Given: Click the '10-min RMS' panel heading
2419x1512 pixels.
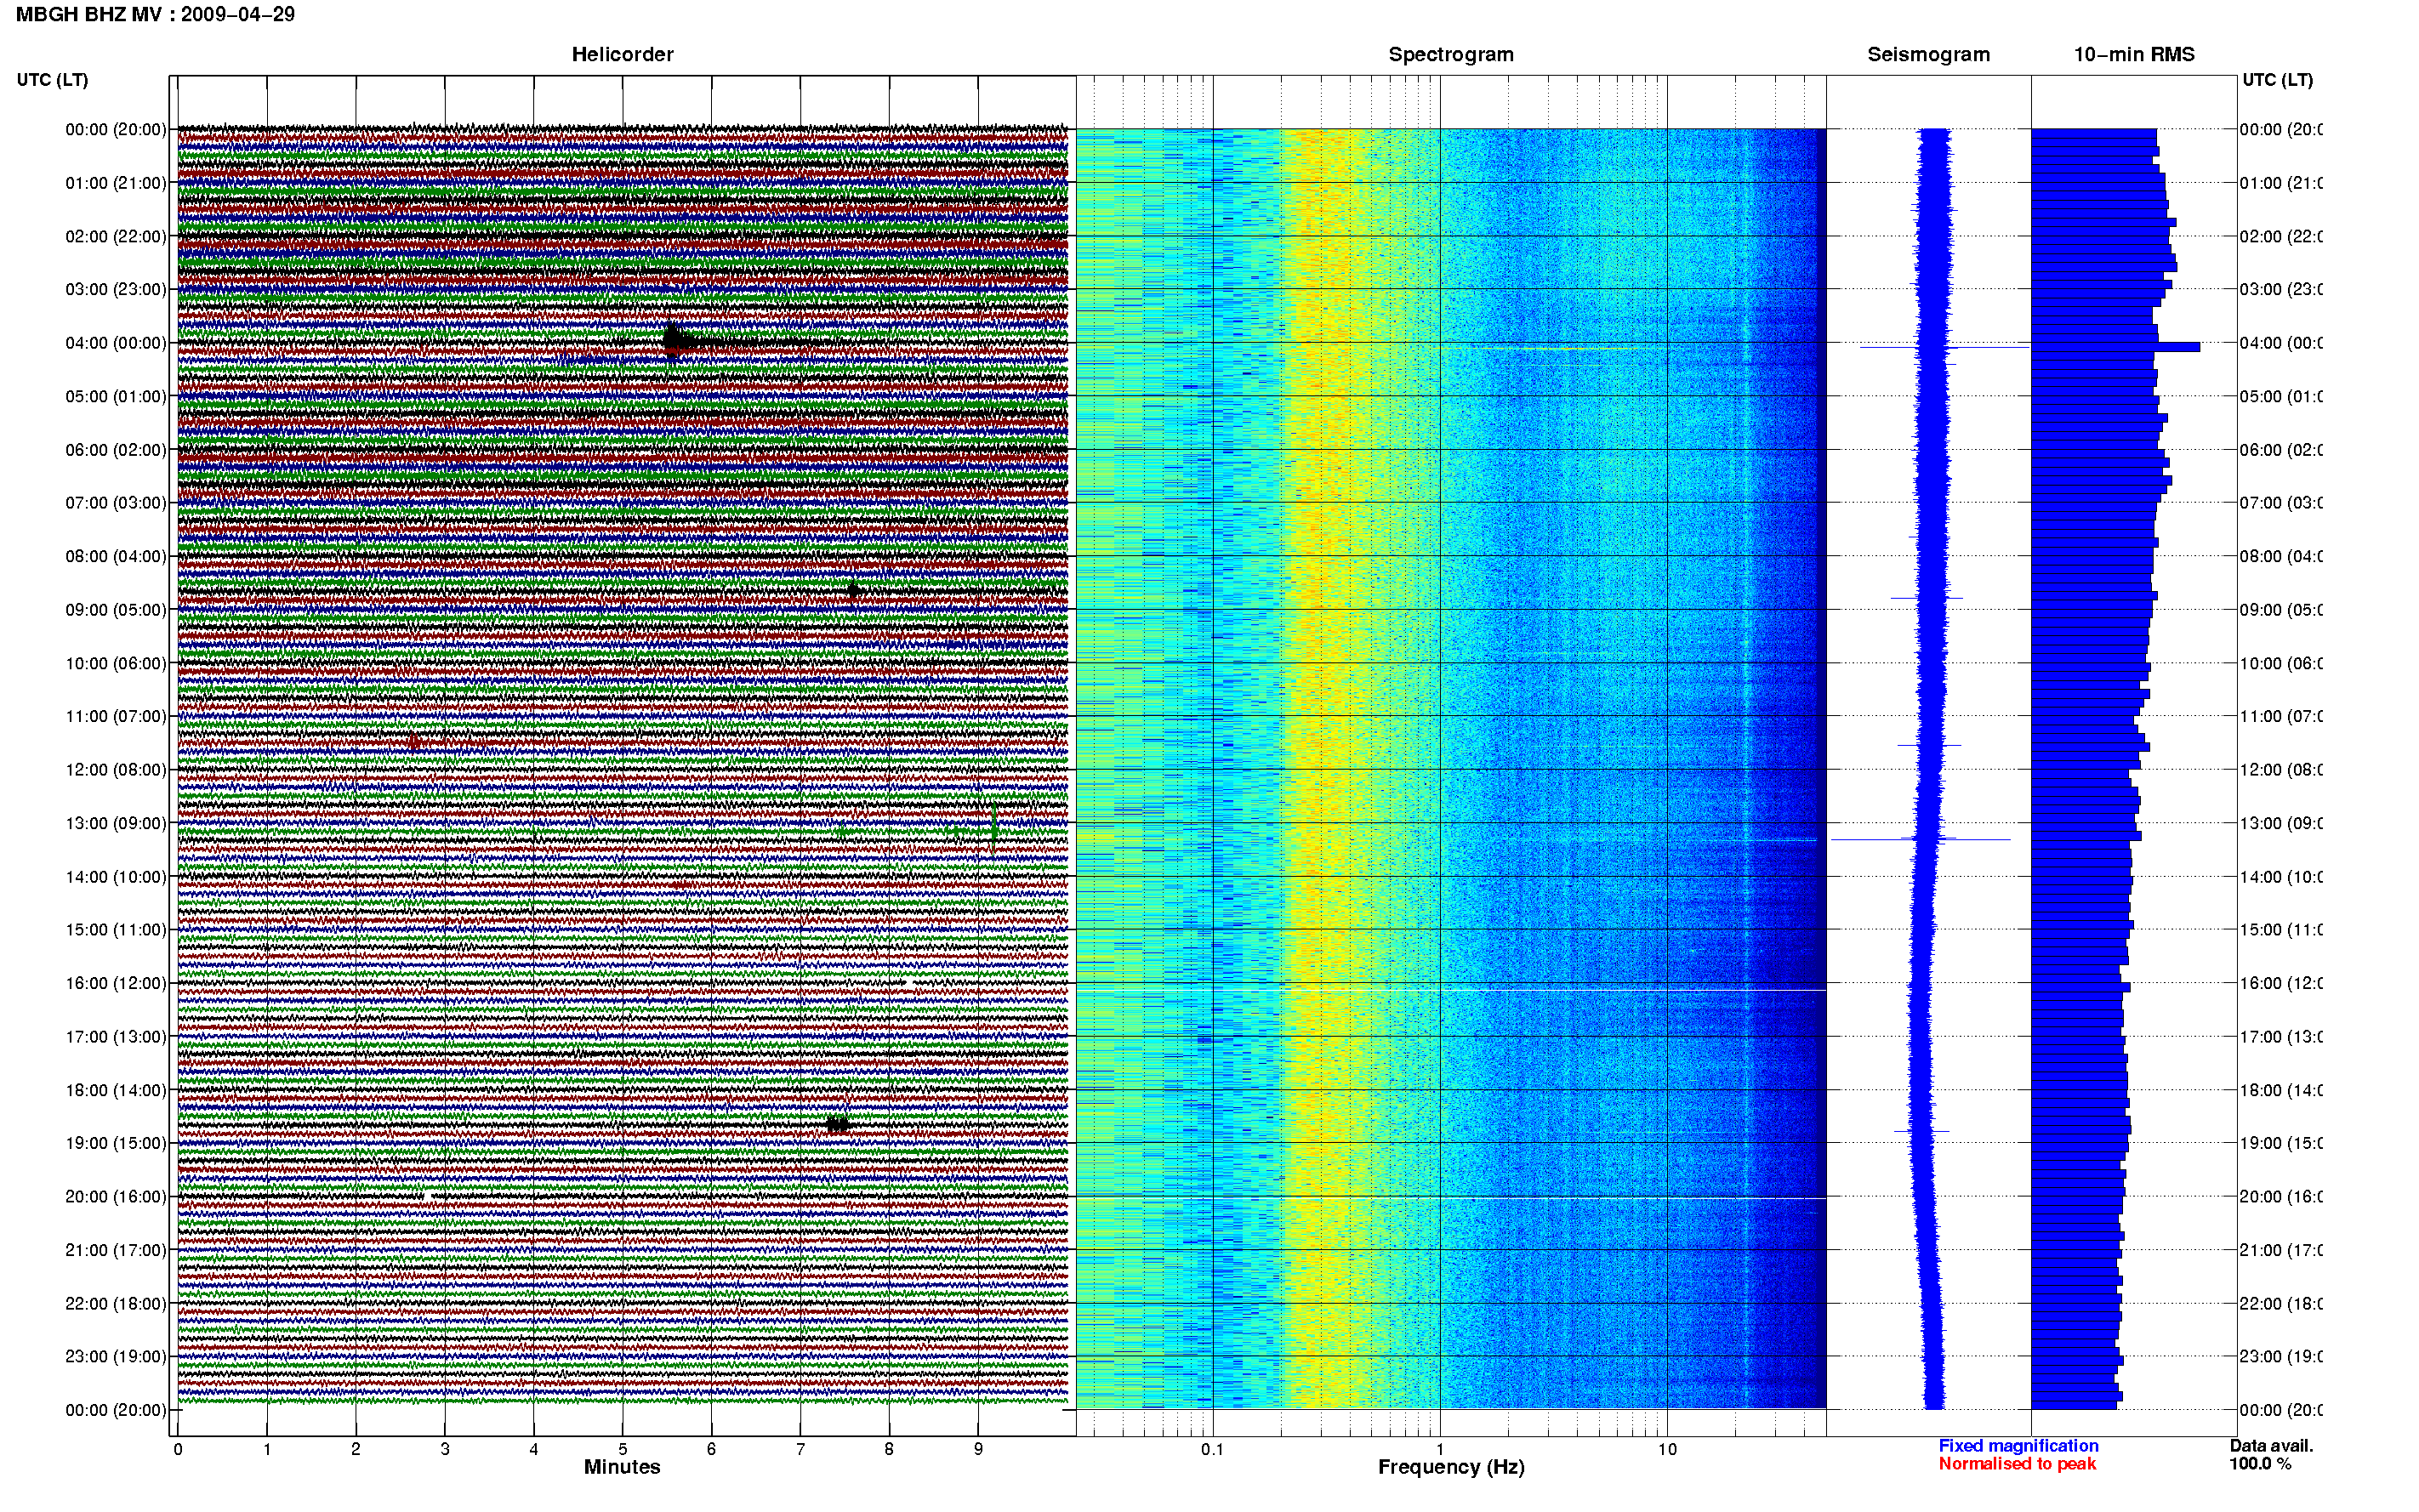Looking at the screenshot, I should point(2134,54).
